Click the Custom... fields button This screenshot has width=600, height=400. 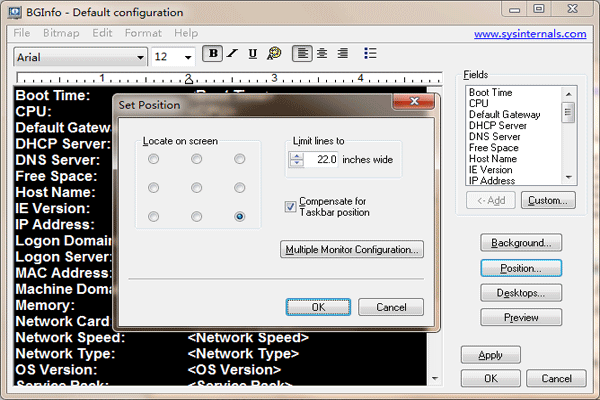(548, 200)
